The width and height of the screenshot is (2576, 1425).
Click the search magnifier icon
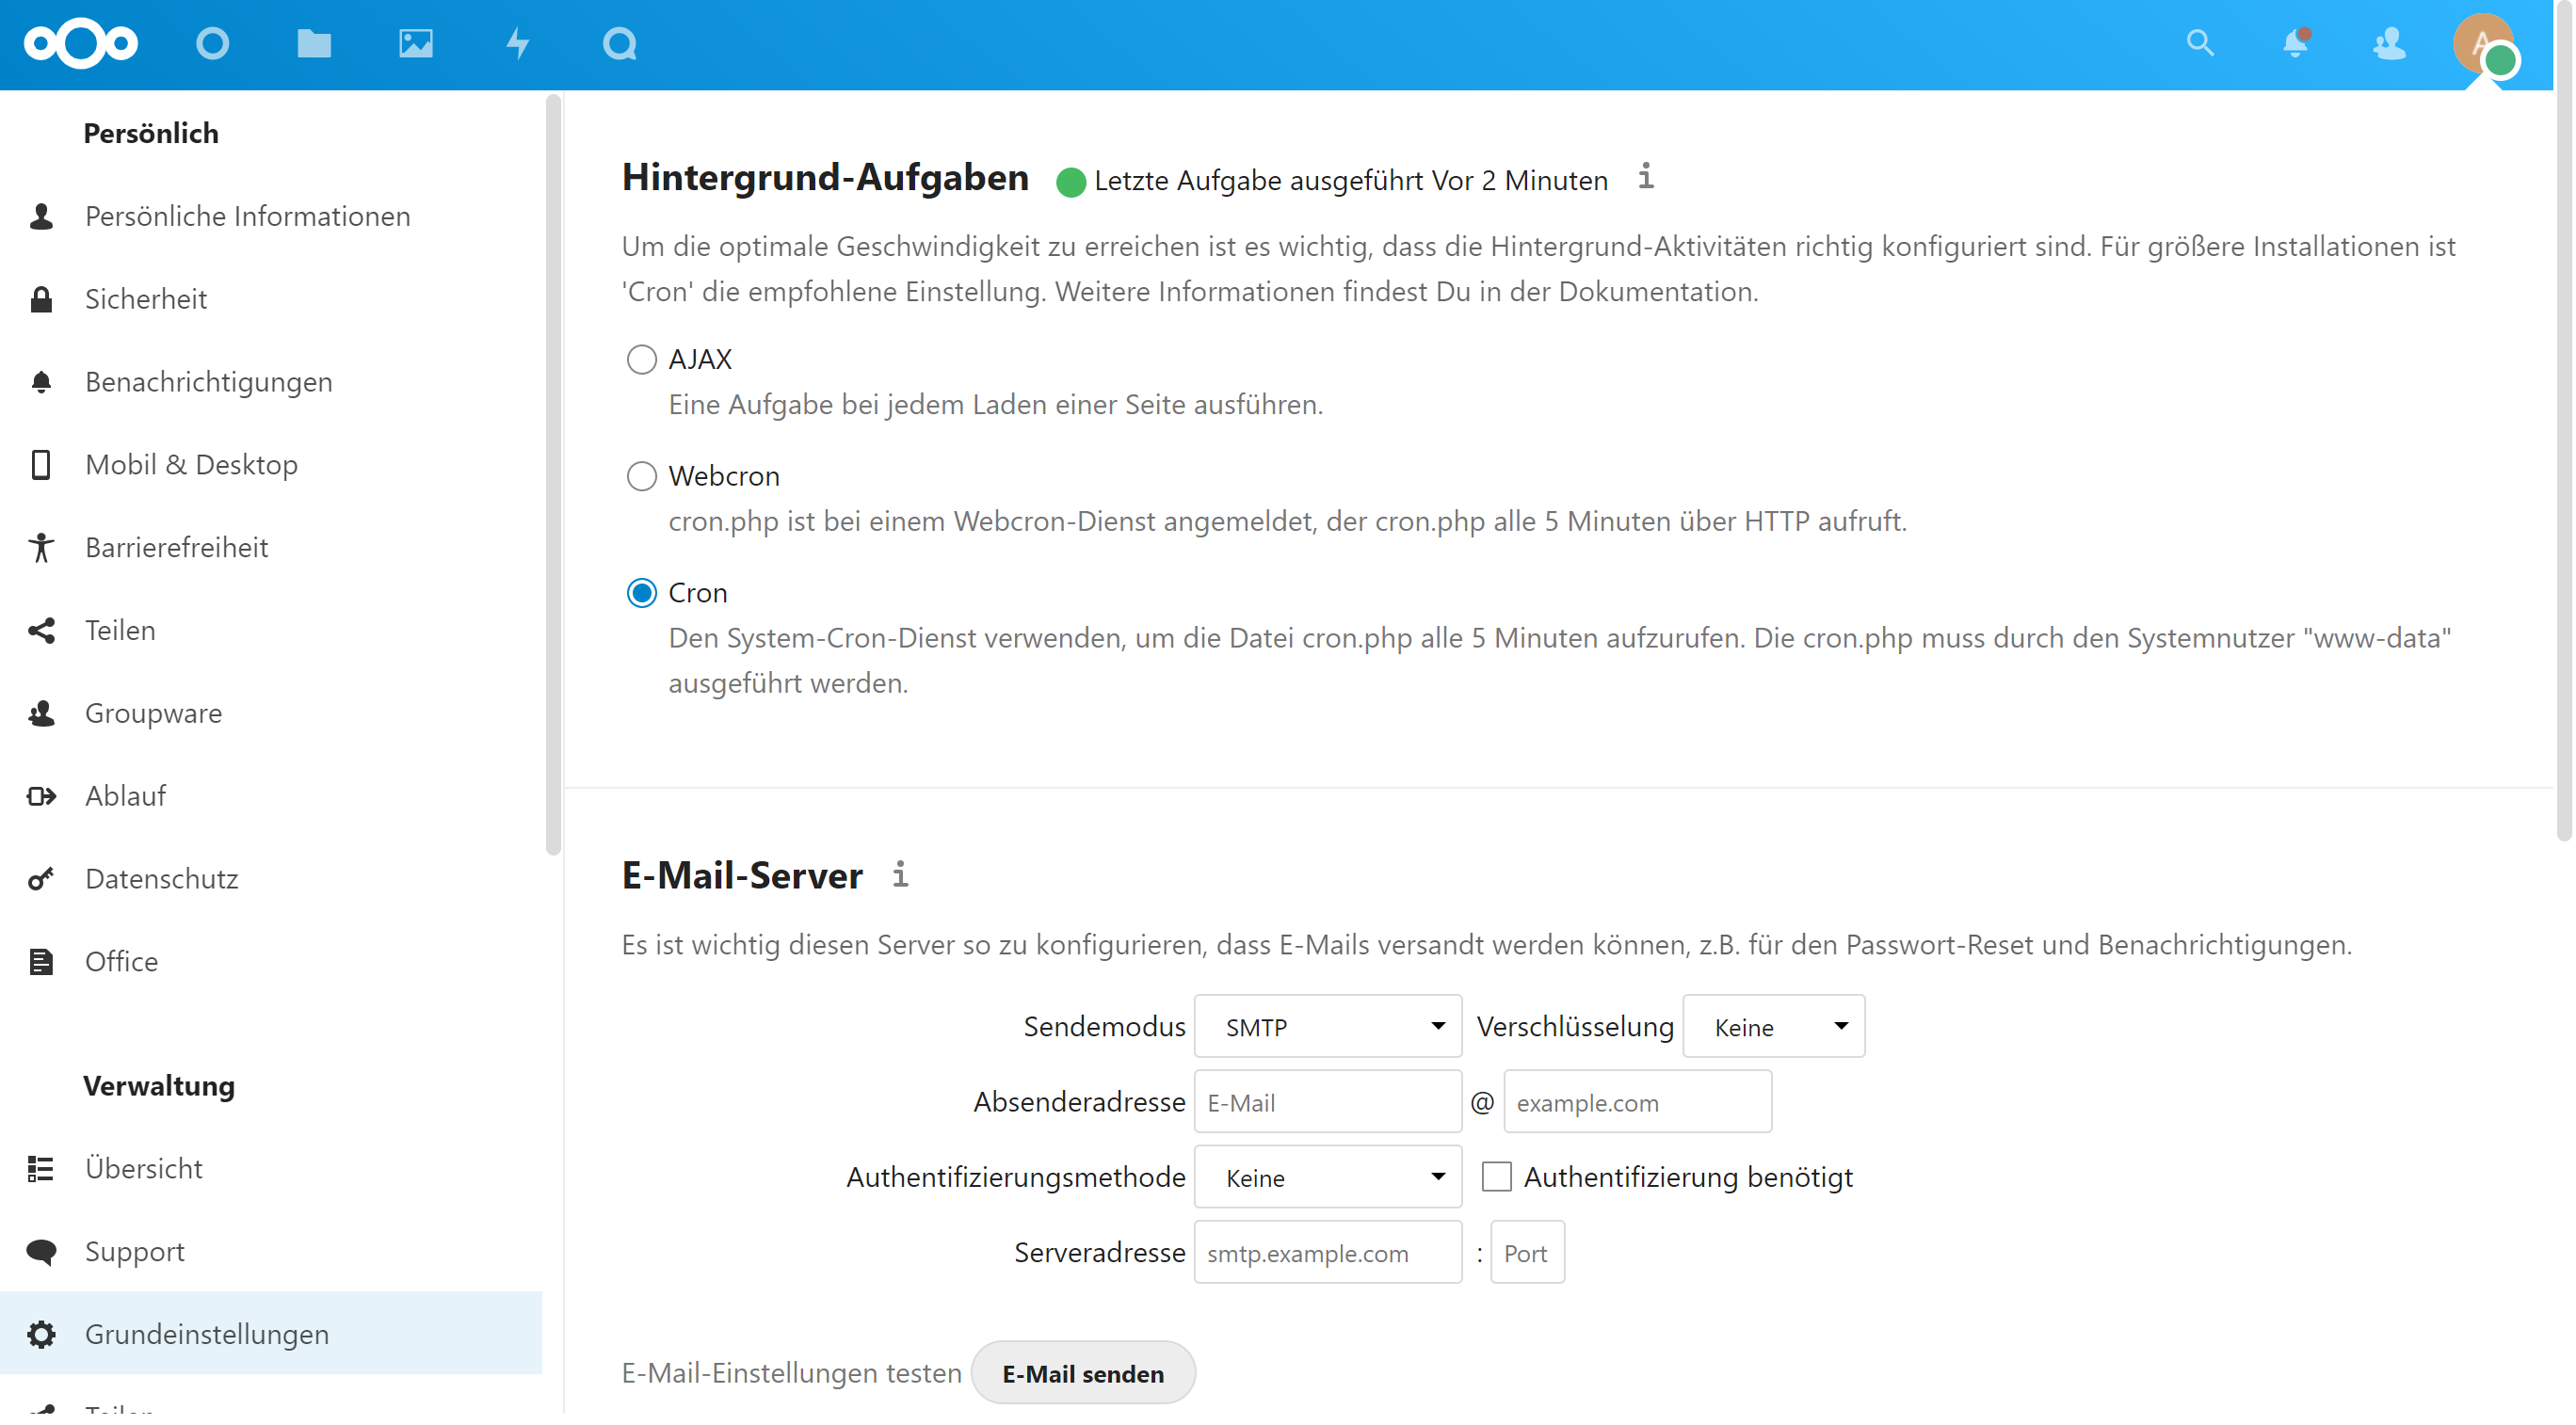click(2200, 44)
